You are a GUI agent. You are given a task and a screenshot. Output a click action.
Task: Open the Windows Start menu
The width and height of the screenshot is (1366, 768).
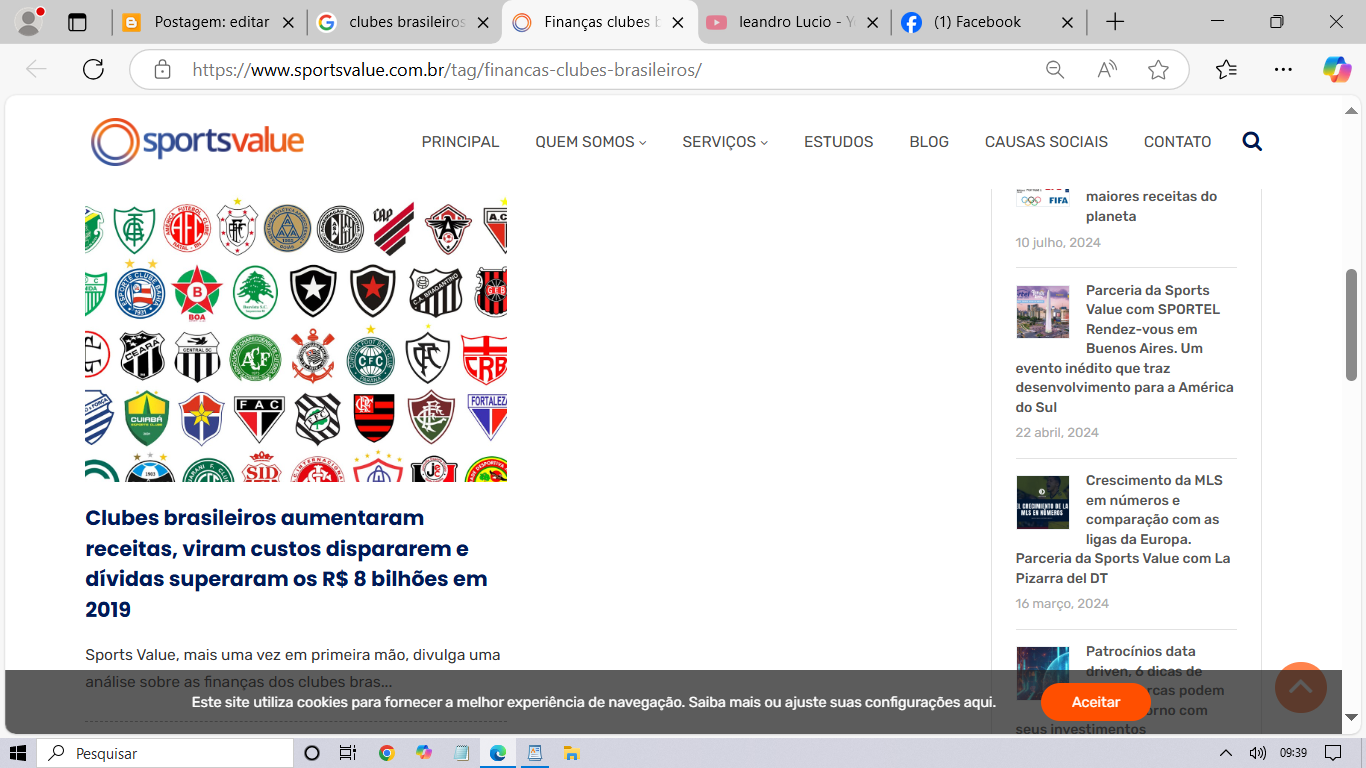click(x=18, y=753)
